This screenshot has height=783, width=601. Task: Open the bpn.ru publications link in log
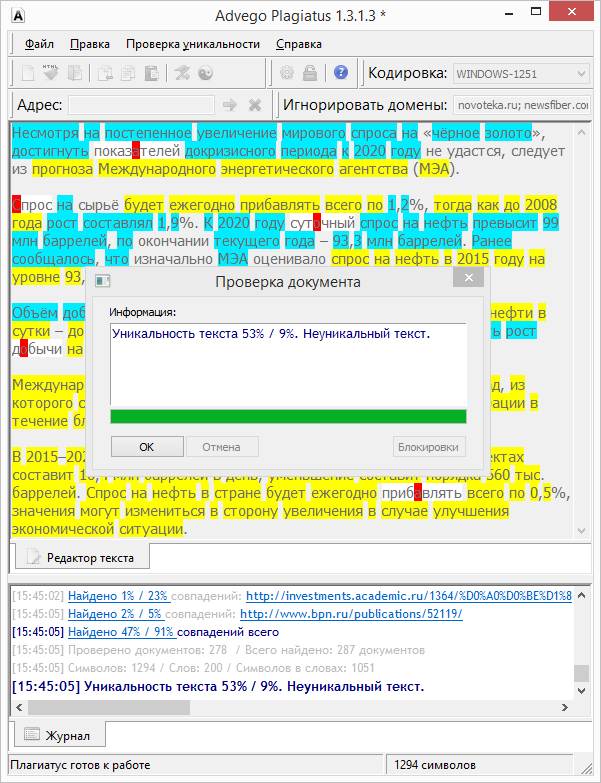pos(351,614)
